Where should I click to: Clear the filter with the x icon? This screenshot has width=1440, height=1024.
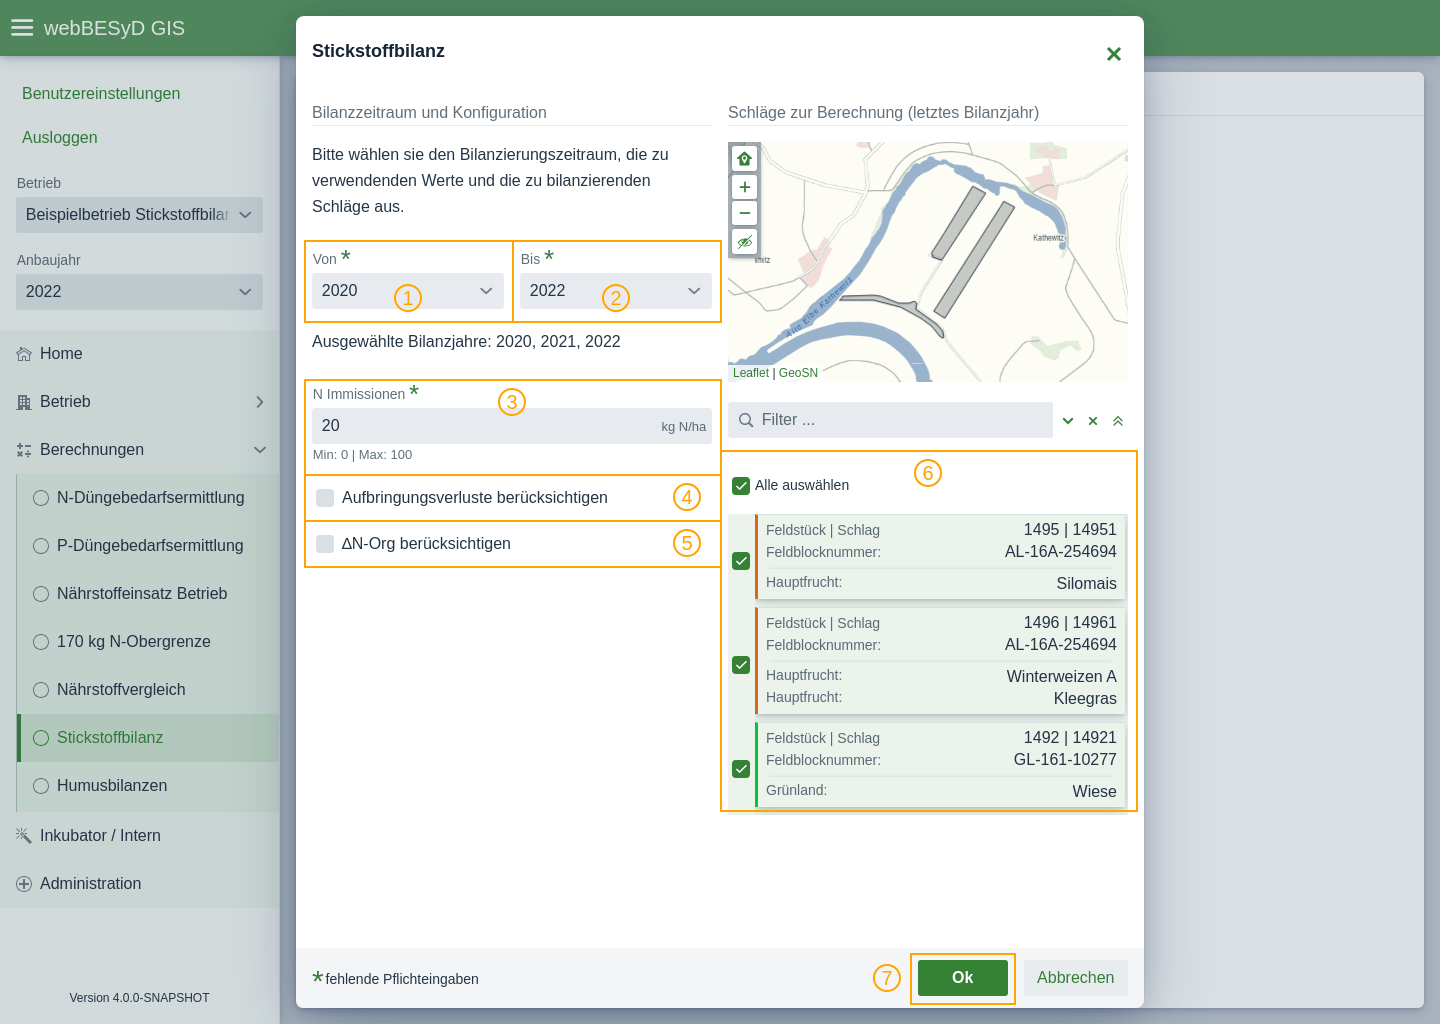tap(1093, 421)
